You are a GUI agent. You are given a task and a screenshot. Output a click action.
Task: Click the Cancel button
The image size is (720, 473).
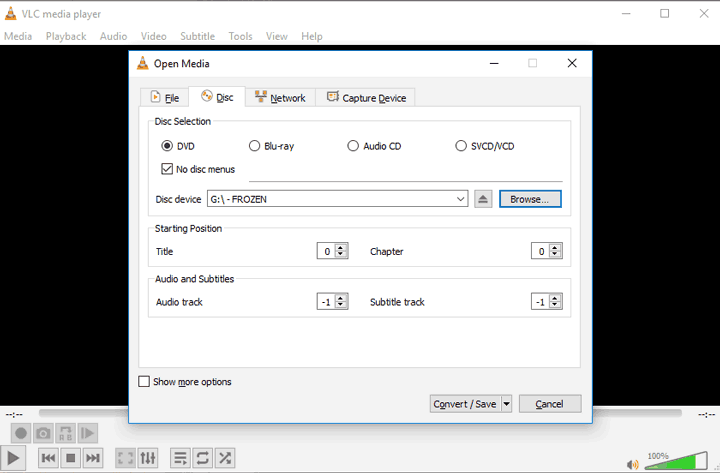[550, 404]
